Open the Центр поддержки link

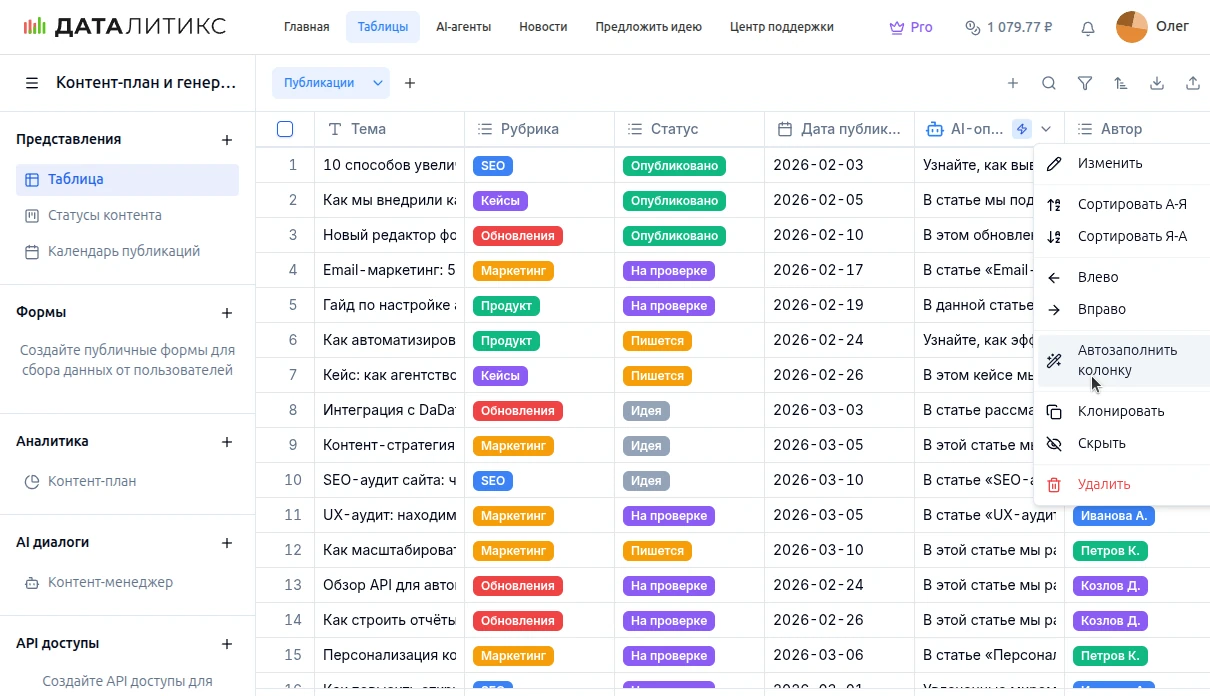[x=781, y=27]
